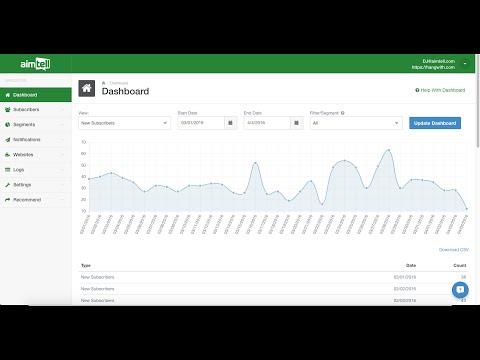Open the Notifications sidebar menu
Viewport: 480px width, 360px height.
click(36, 140)
